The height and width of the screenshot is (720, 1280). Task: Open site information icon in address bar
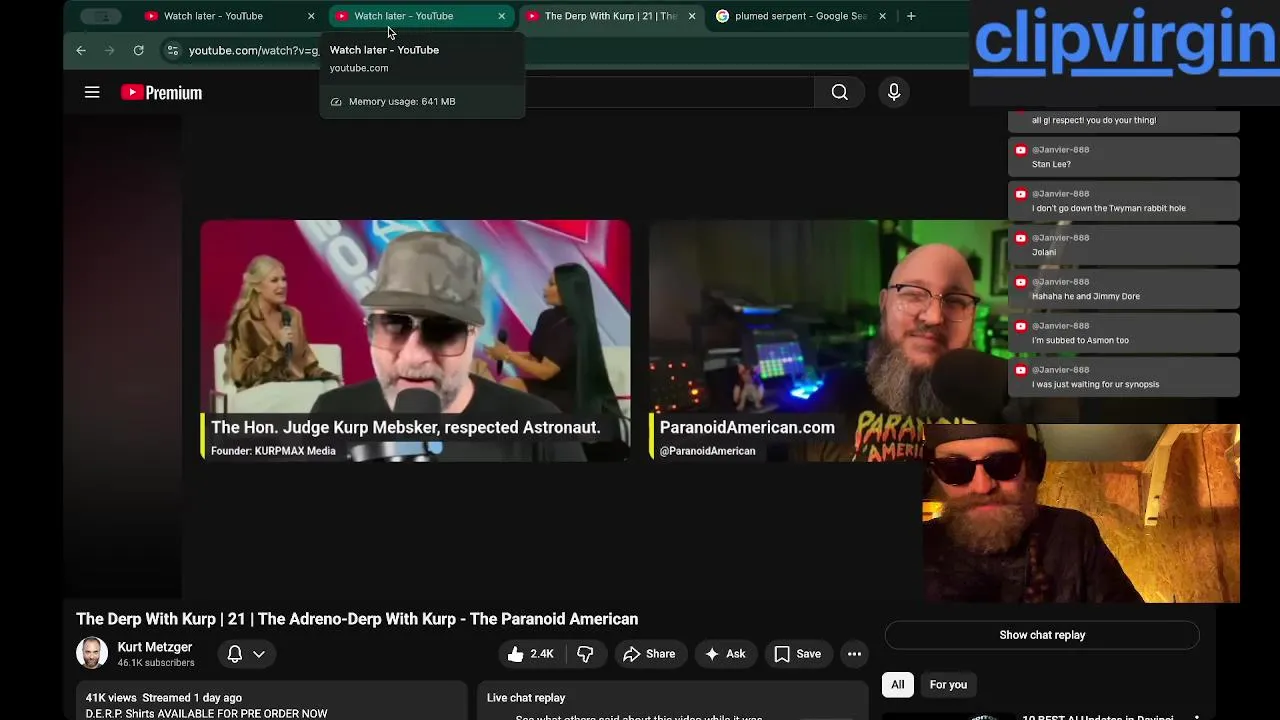pos(172,50)
